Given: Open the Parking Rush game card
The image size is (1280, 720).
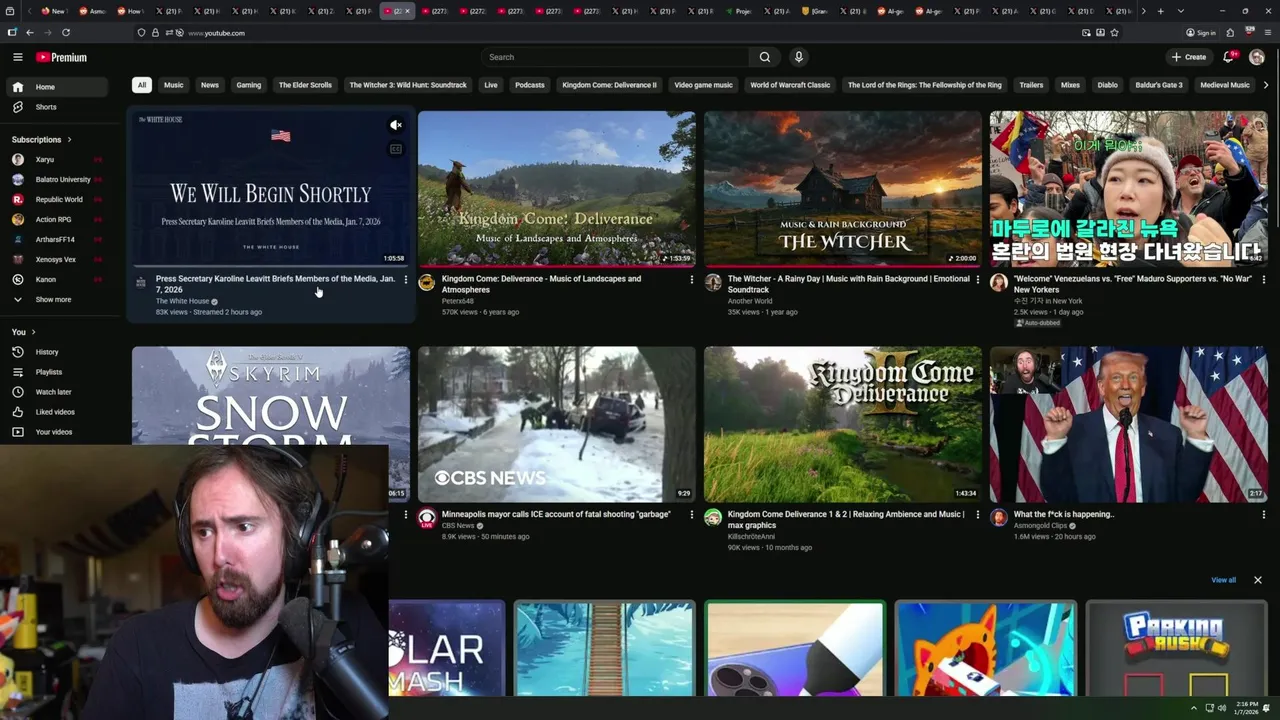Looking at the screenshot, I should [1176, 648].
